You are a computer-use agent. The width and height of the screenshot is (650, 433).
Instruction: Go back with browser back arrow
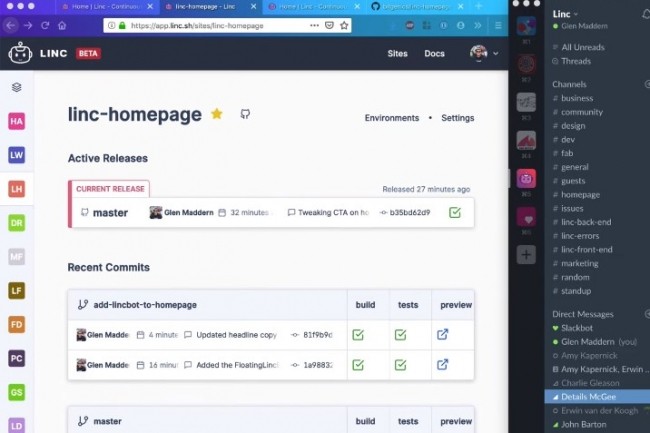[10, 26]
